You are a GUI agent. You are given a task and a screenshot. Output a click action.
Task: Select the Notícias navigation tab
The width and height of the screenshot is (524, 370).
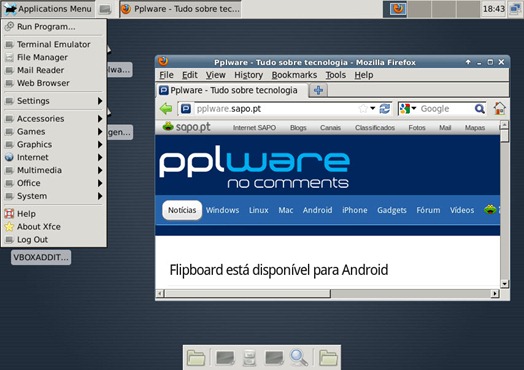182,210
